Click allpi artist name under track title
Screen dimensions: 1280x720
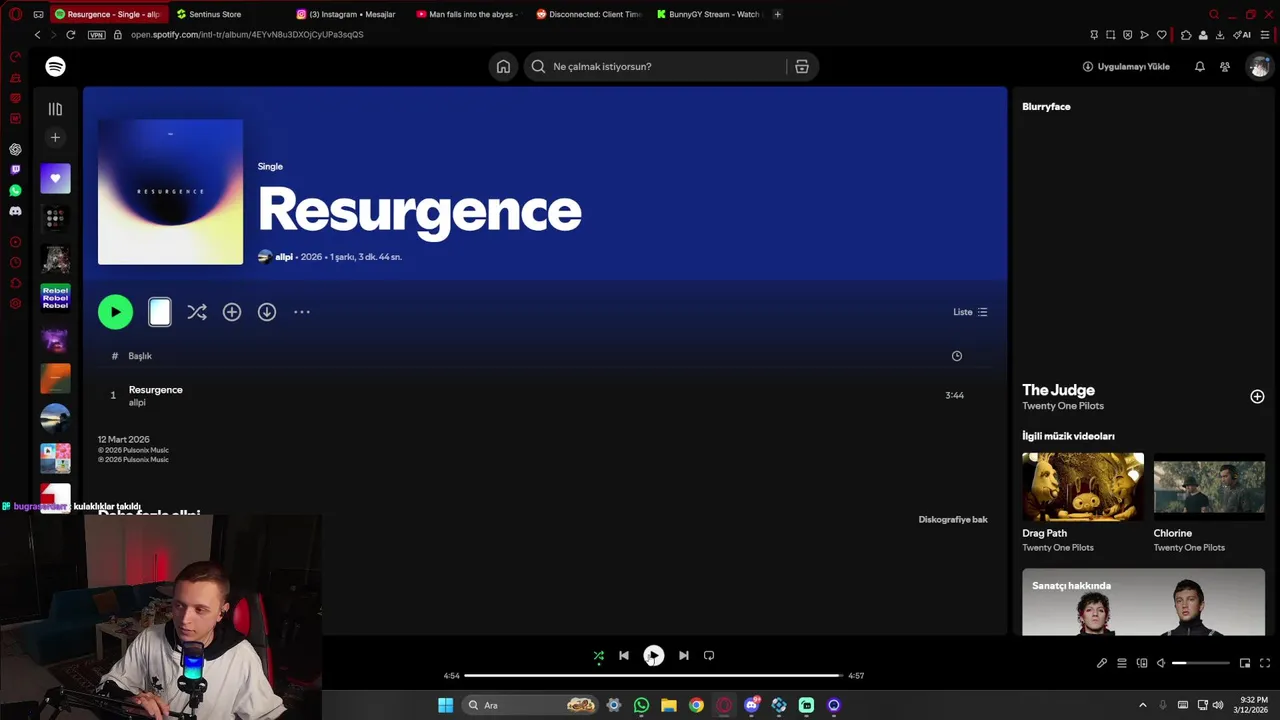pyautogui.click(x=137, y=403)
